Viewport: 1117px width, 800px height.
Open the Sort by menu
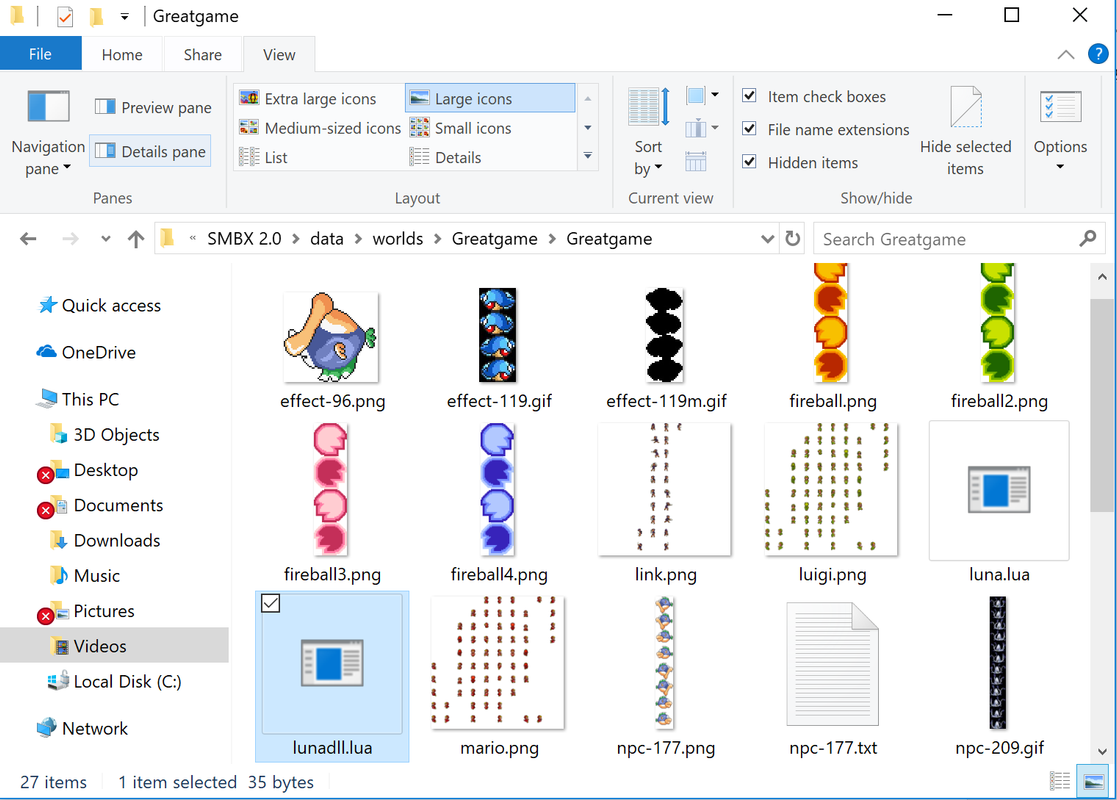[x=648, y=132]
